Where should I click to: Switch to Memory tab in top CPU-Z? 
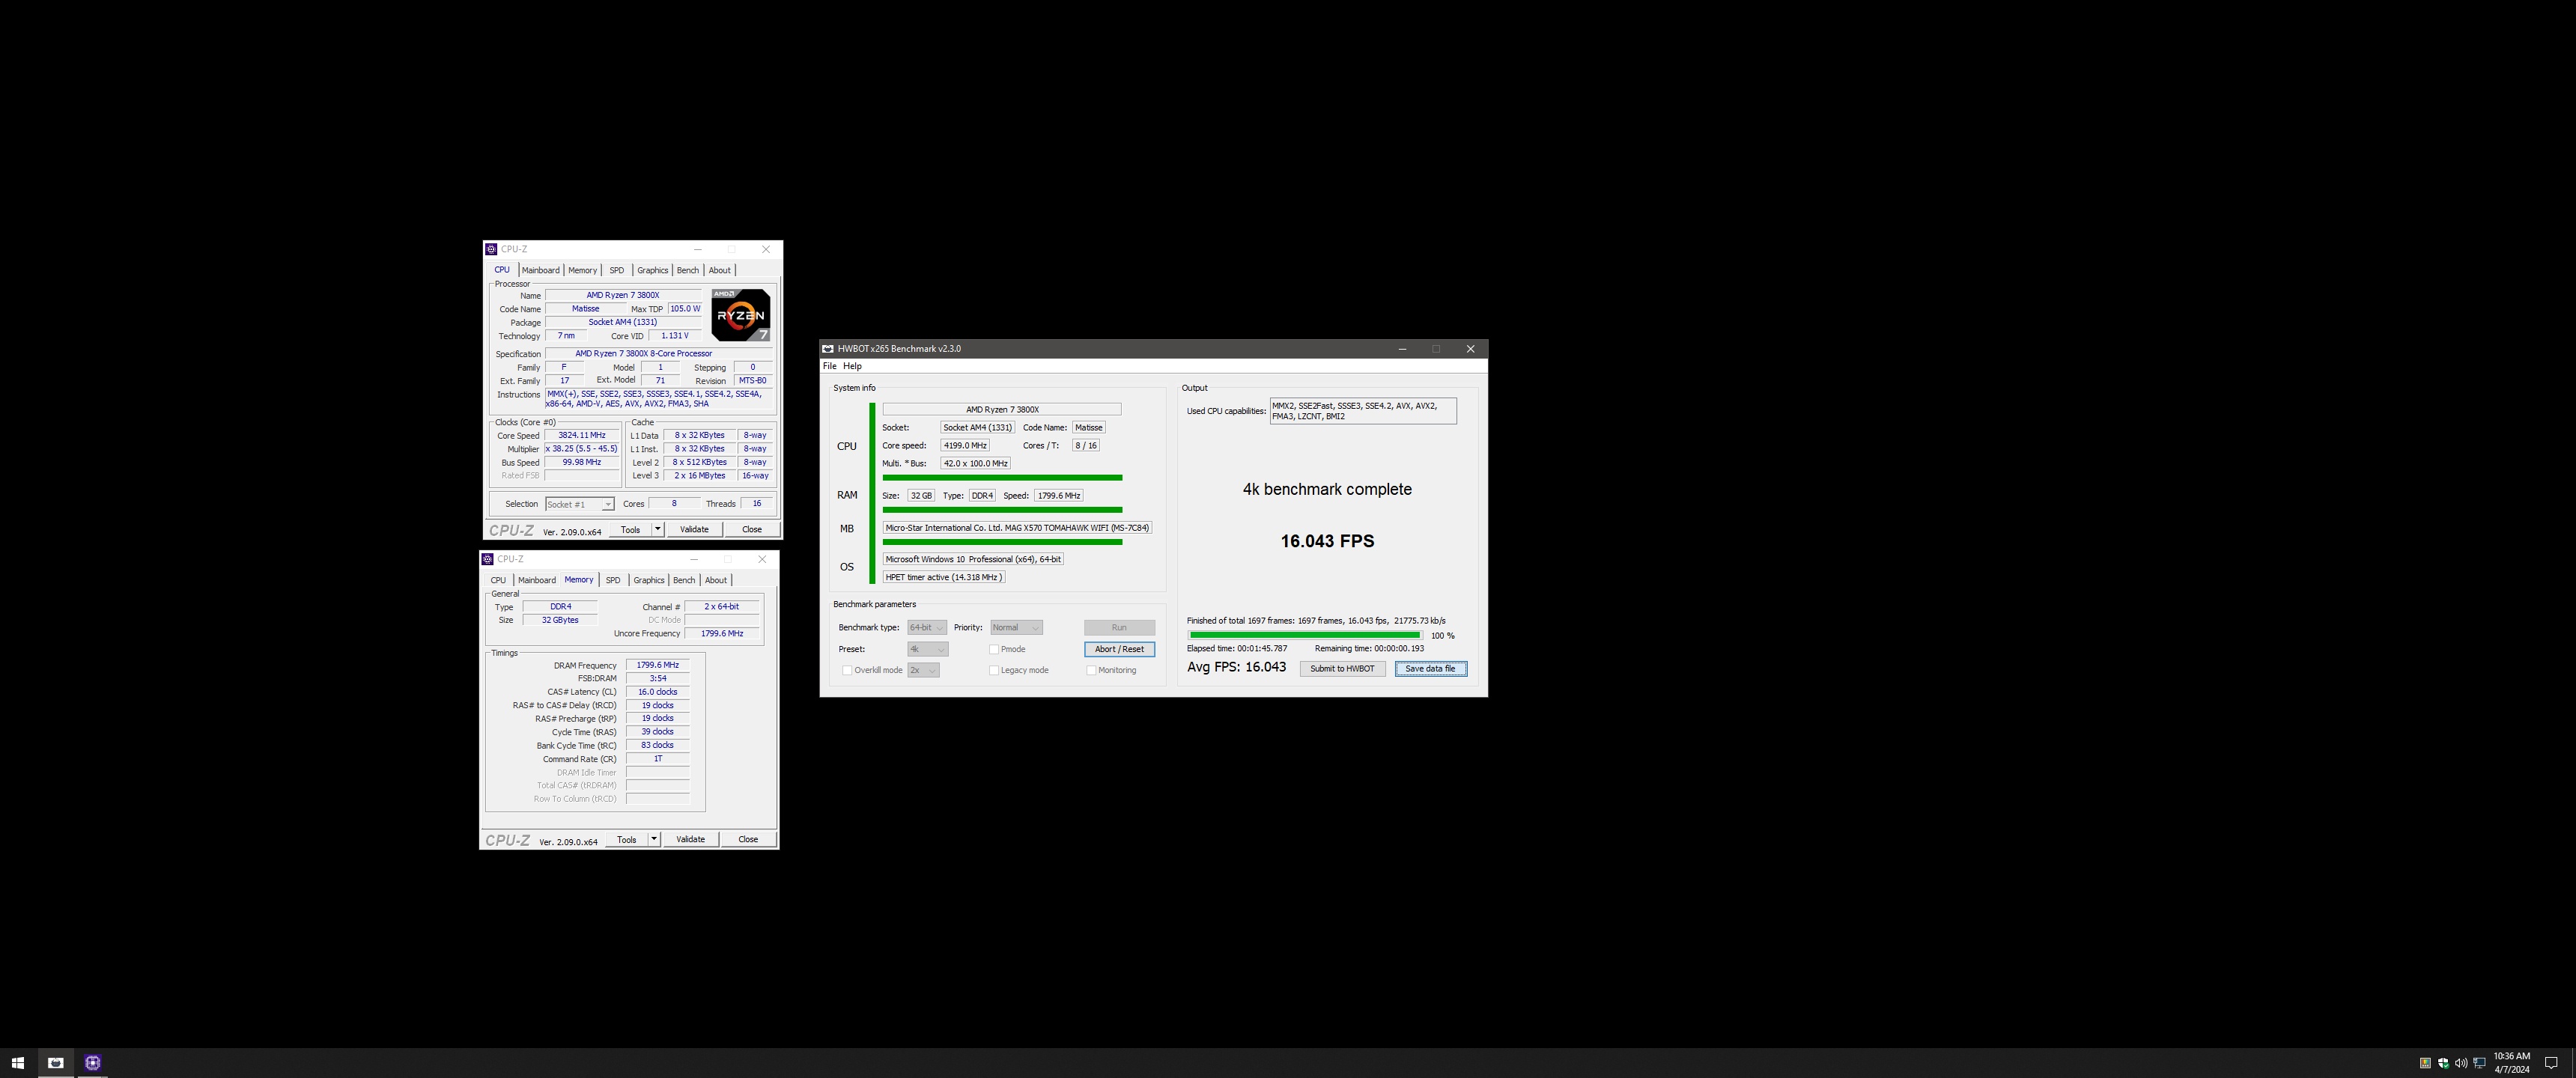[582, 270]
